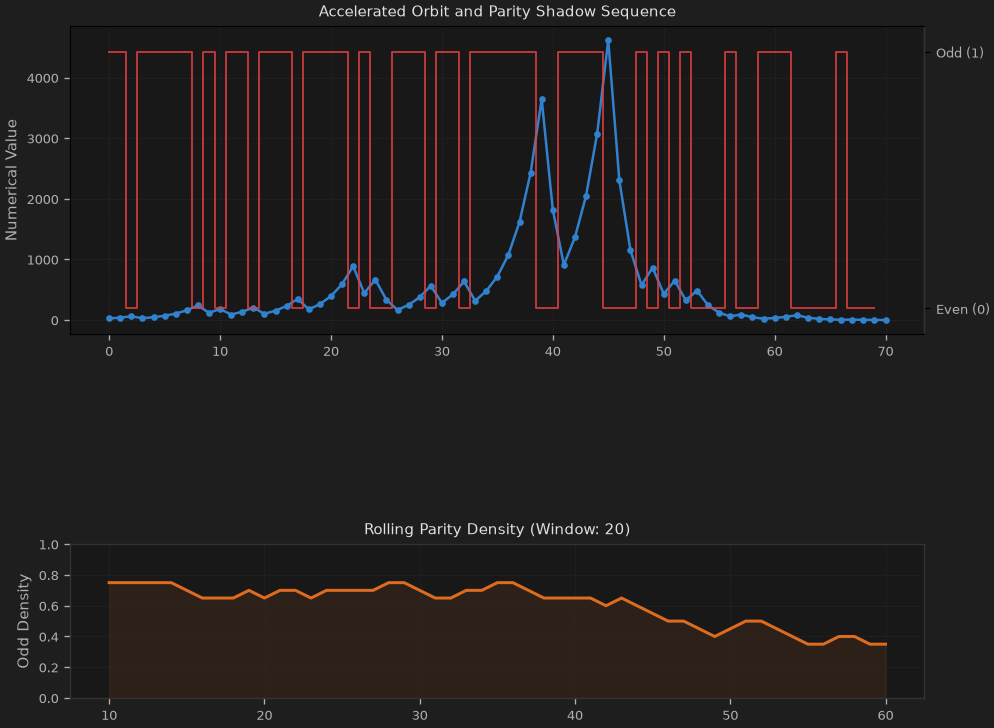The width and height of the screenshot is (994, 728).
Task: Select x-axis tick 20 in the density chart
Action: 264,716
